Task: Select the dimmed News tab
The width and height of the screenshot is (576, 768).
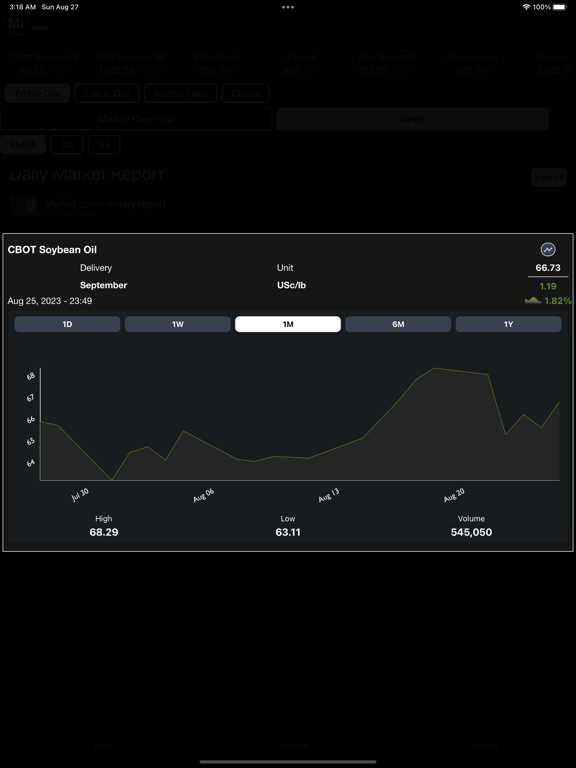Action: point(412,119)
